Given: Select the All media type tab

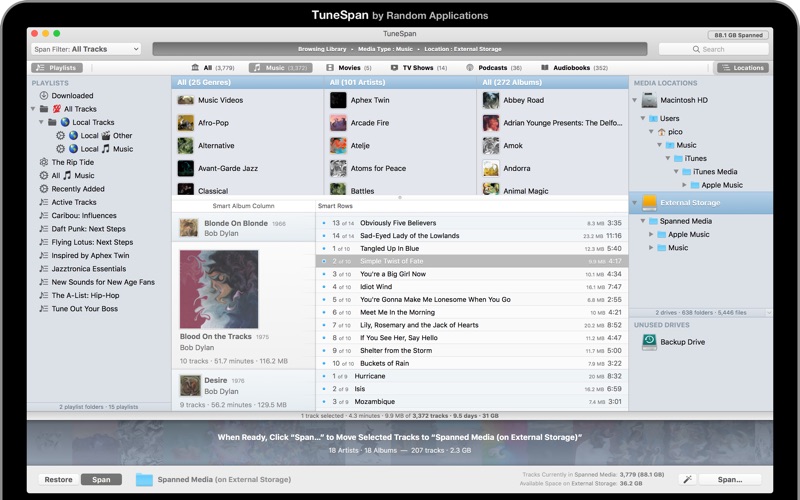Looking at the screenshot, I should 213,68.
